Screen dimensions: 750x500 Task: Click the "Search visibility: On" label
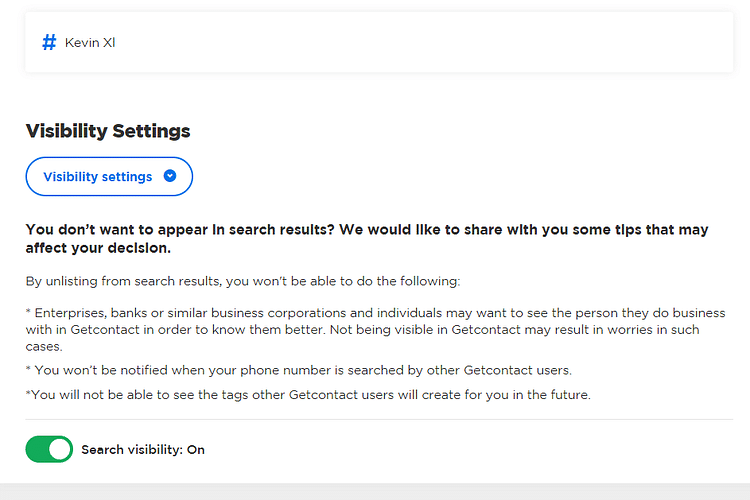143,450
